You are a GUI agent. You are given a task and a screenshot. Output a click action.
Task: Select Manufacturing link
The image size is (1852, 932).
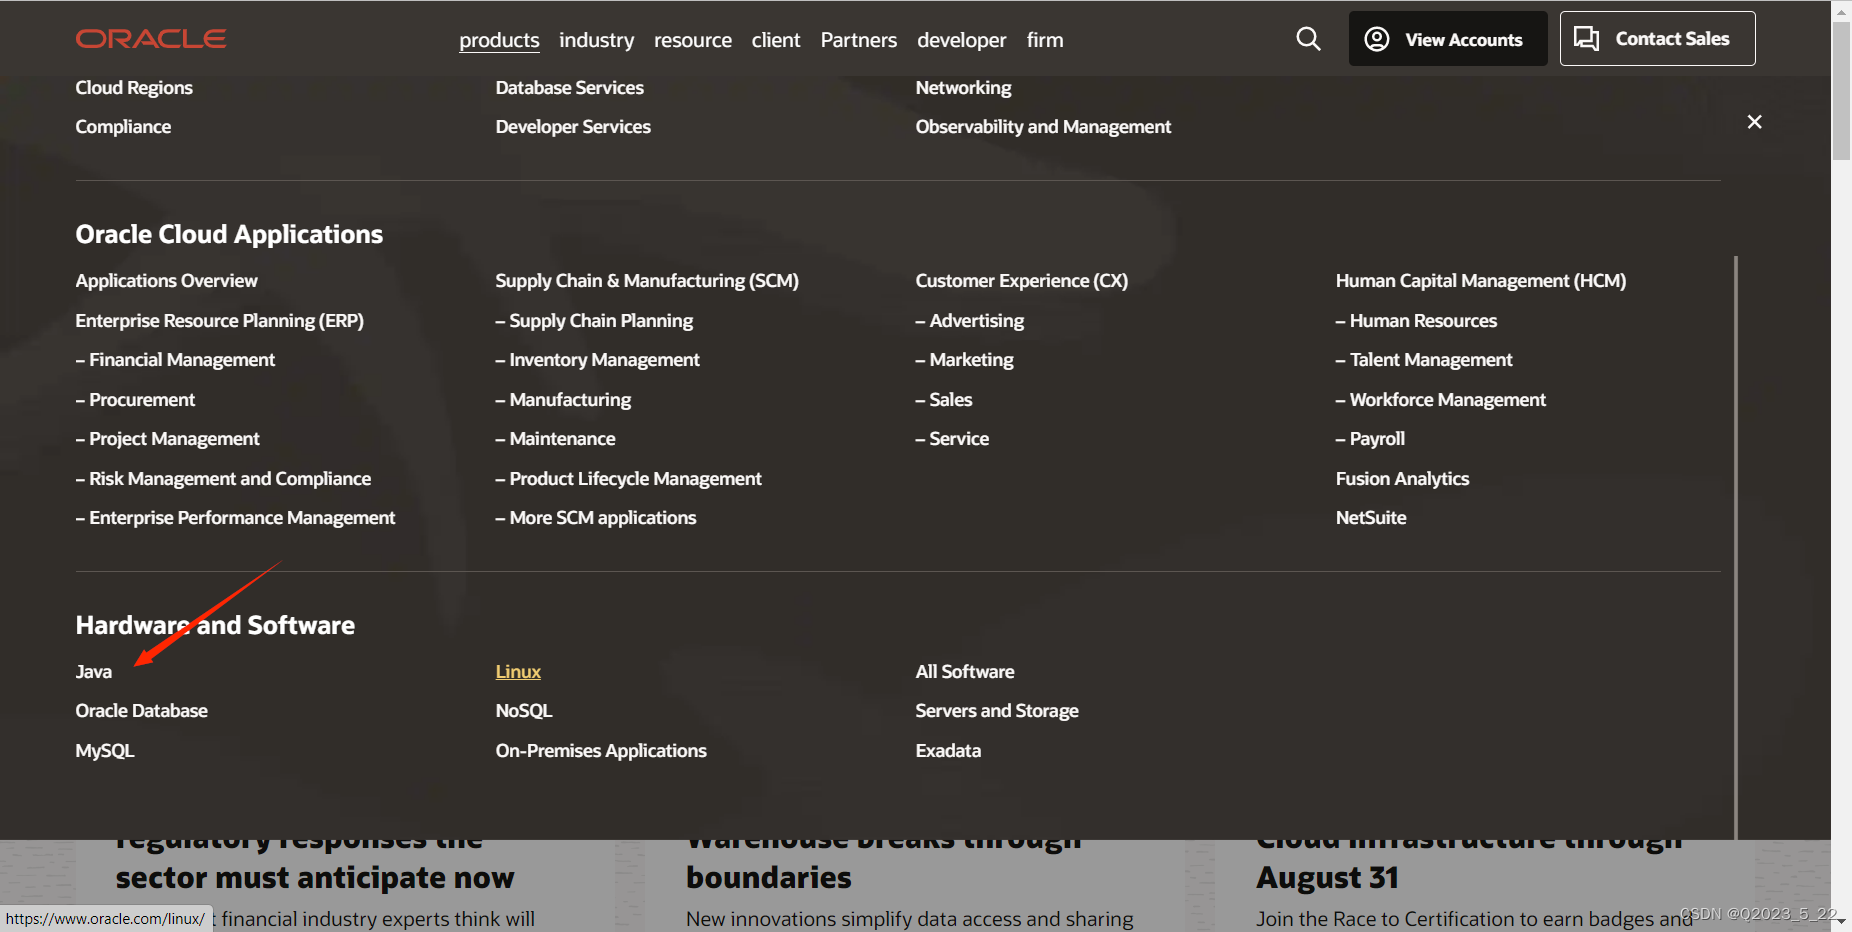[x=563, y=400]
